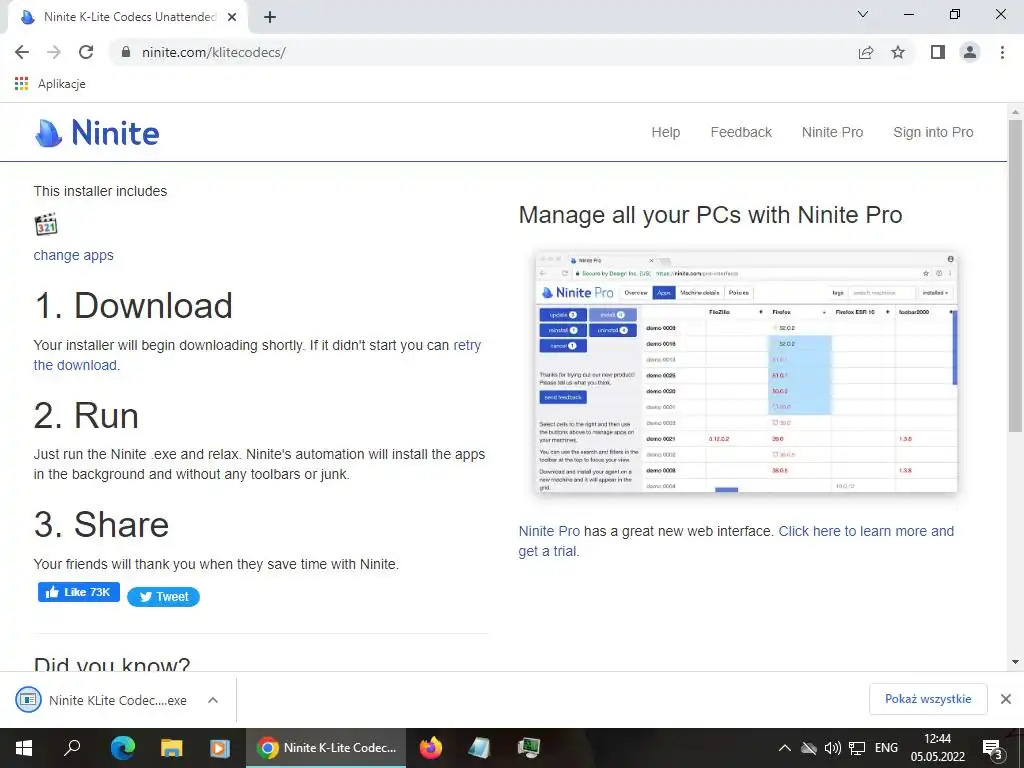Open Ninite Pro in the navigation
This screenshot has width=1024, height=768.
pos(832,132)
